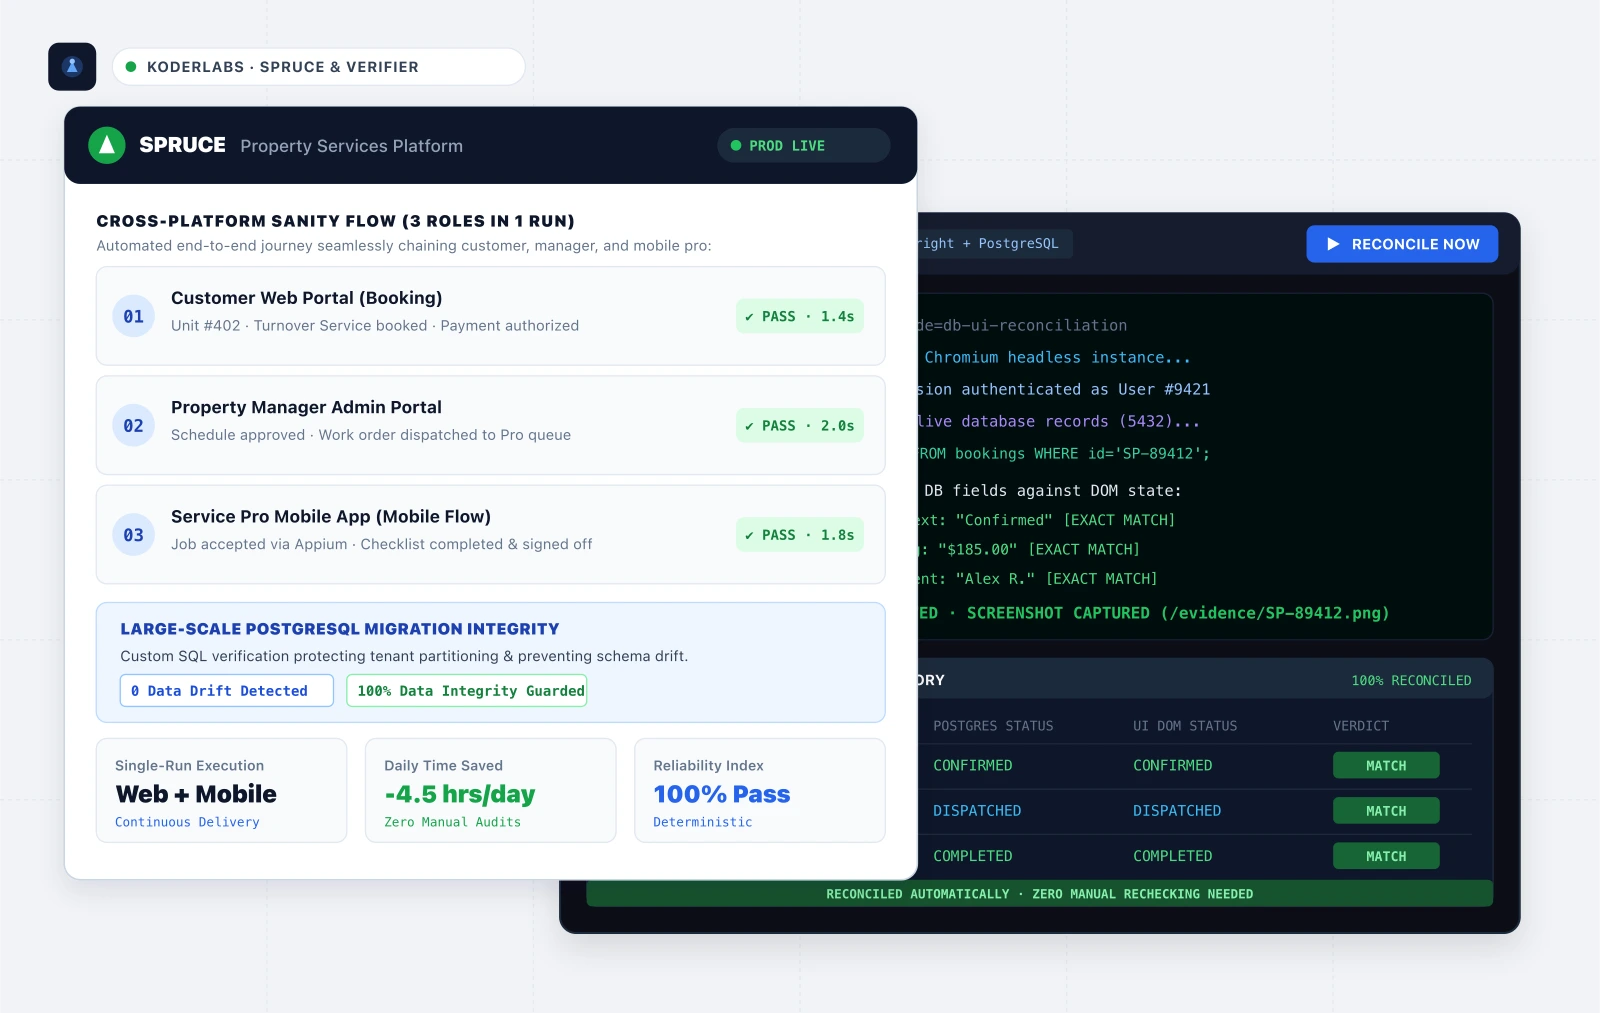
Task: Click the Reliability Index stat card
Action: tap(760, 791)
